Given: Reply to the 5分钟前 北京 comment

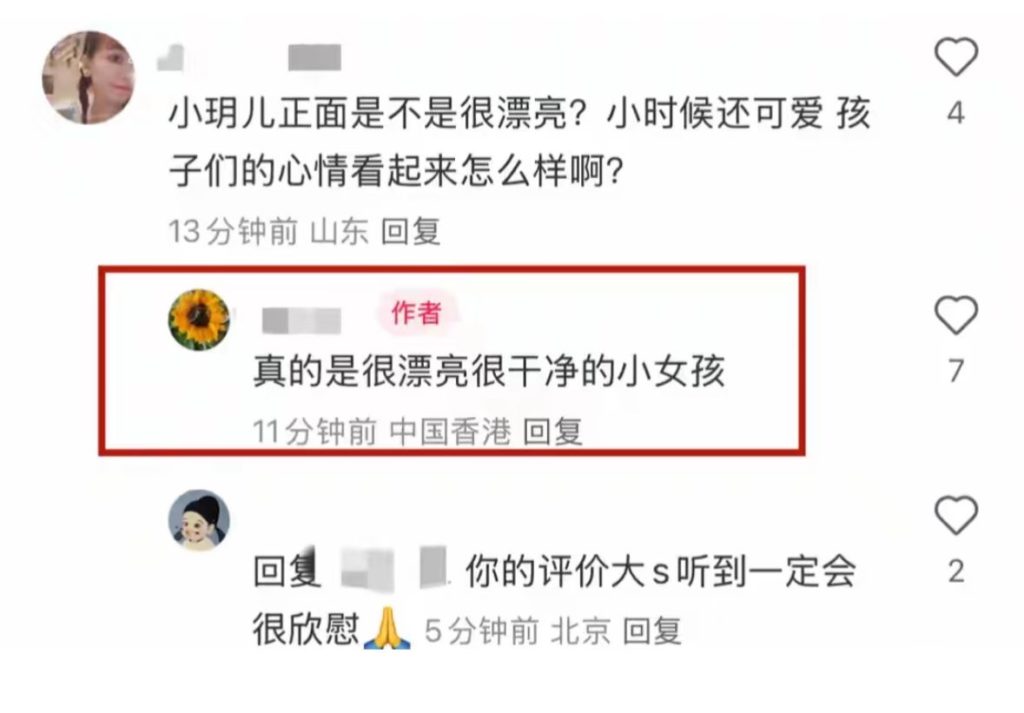Looking at the screenshot, I should (x=652, y=631).
